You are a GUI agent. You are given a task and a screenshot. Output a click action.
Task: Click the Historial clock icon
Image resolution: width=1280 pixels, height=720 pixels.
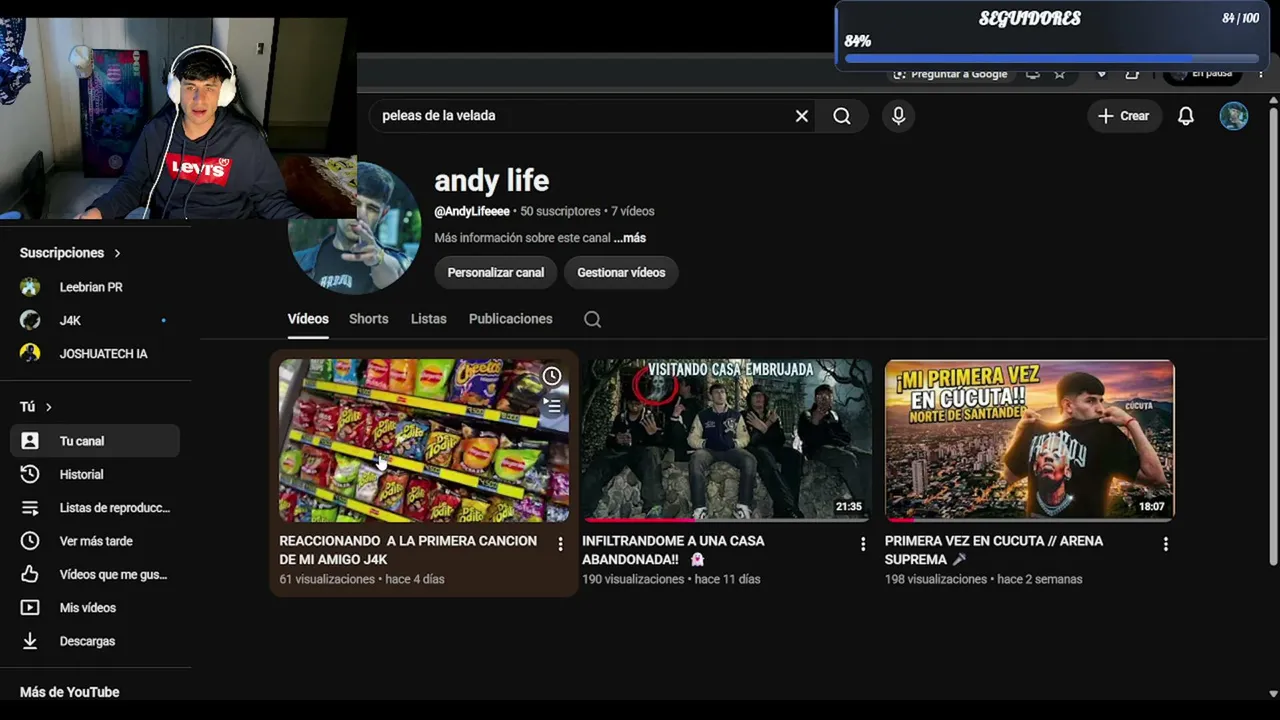pos(30,474)
